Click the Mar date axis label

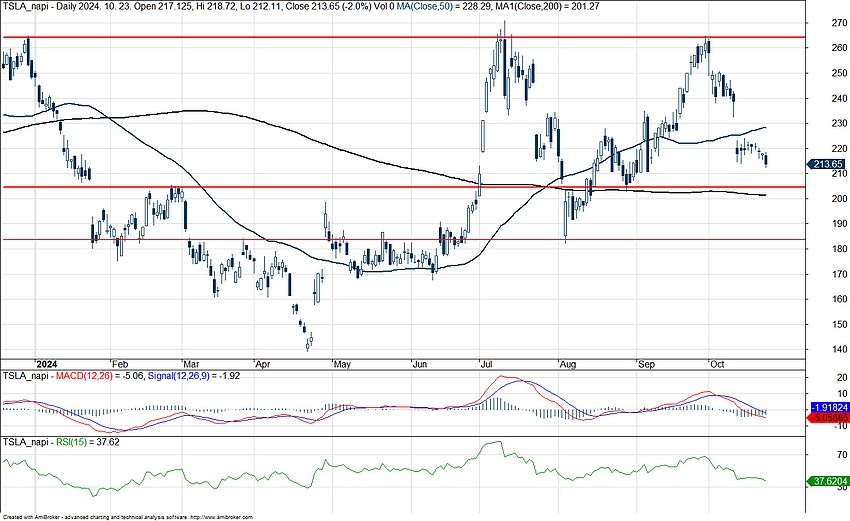pyautogui.click(x=191, y=364)
